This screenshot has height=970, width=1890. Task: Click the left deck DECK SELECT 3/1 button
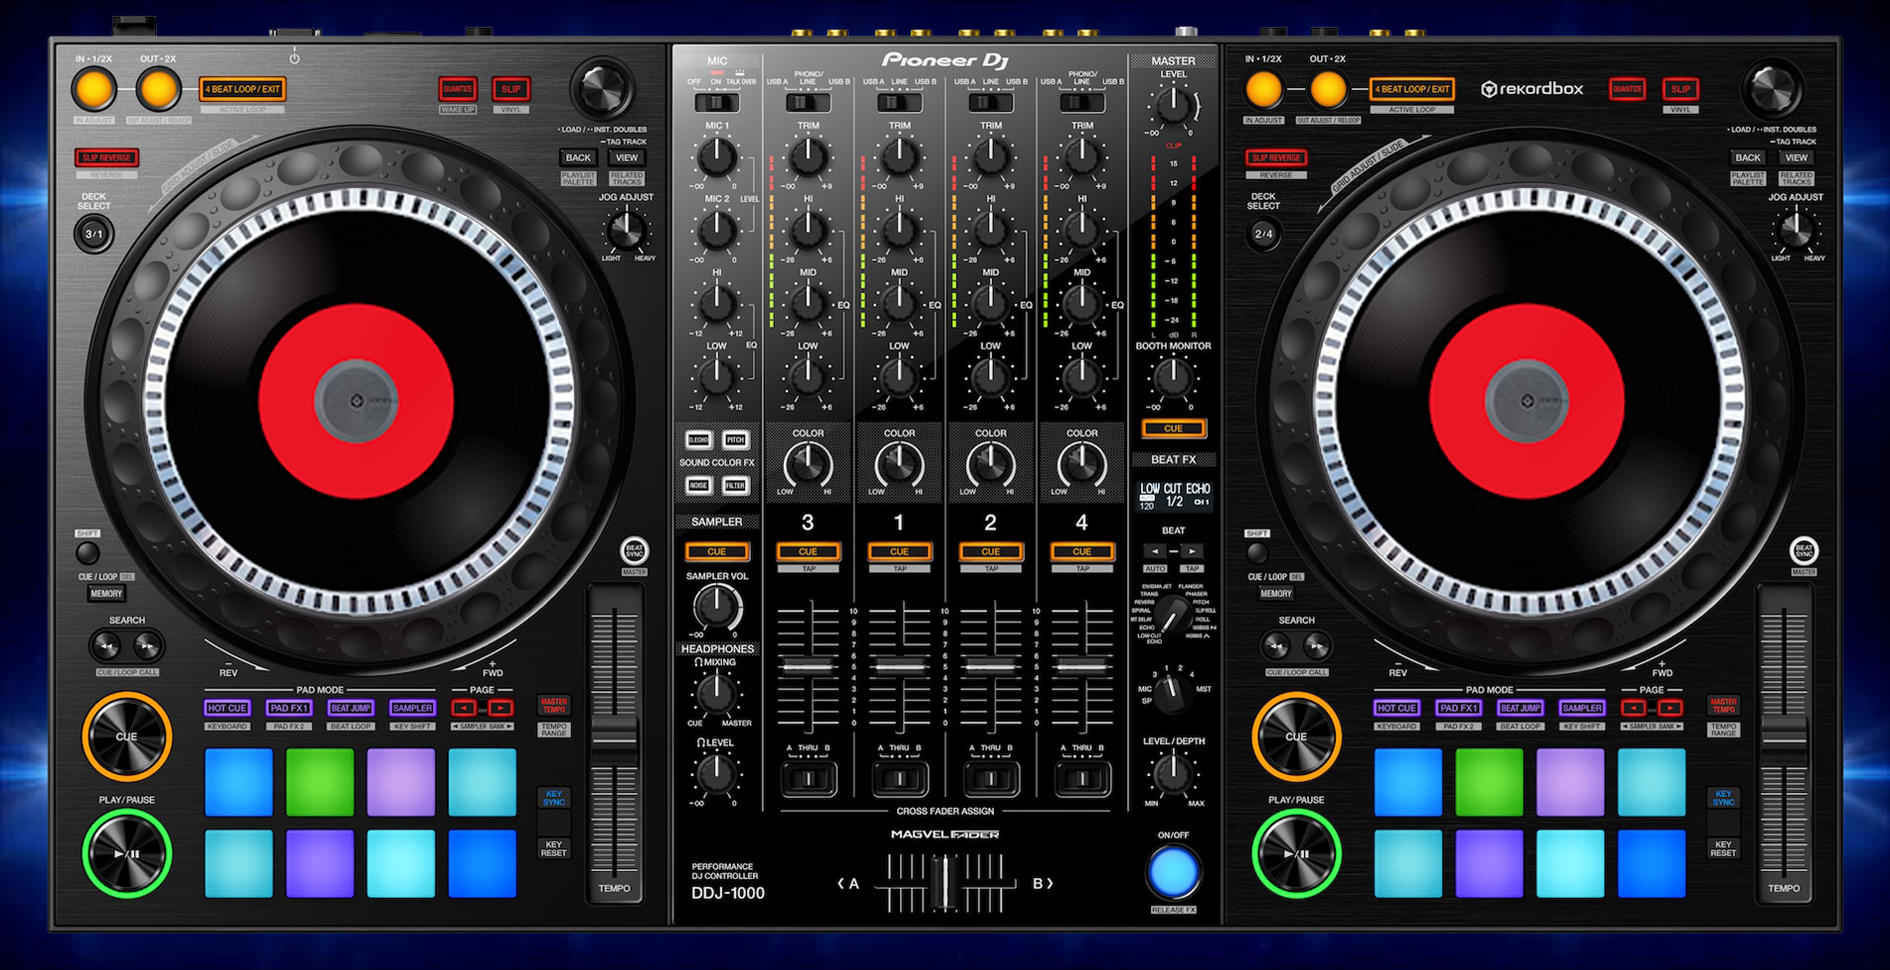(x=94, y=234)
